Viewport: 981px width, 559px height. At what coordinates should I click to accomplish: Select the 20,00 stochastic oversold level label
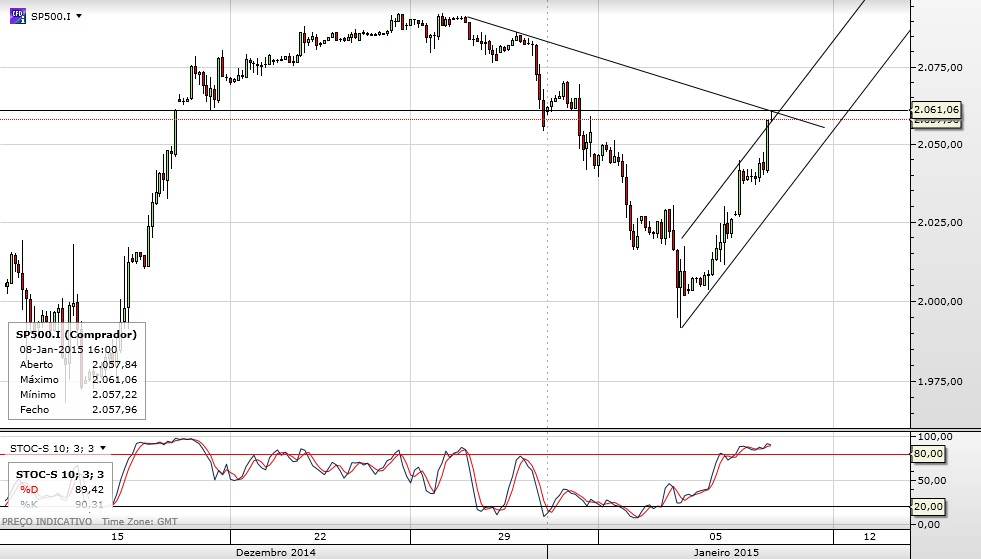click(x=928, y=506)
